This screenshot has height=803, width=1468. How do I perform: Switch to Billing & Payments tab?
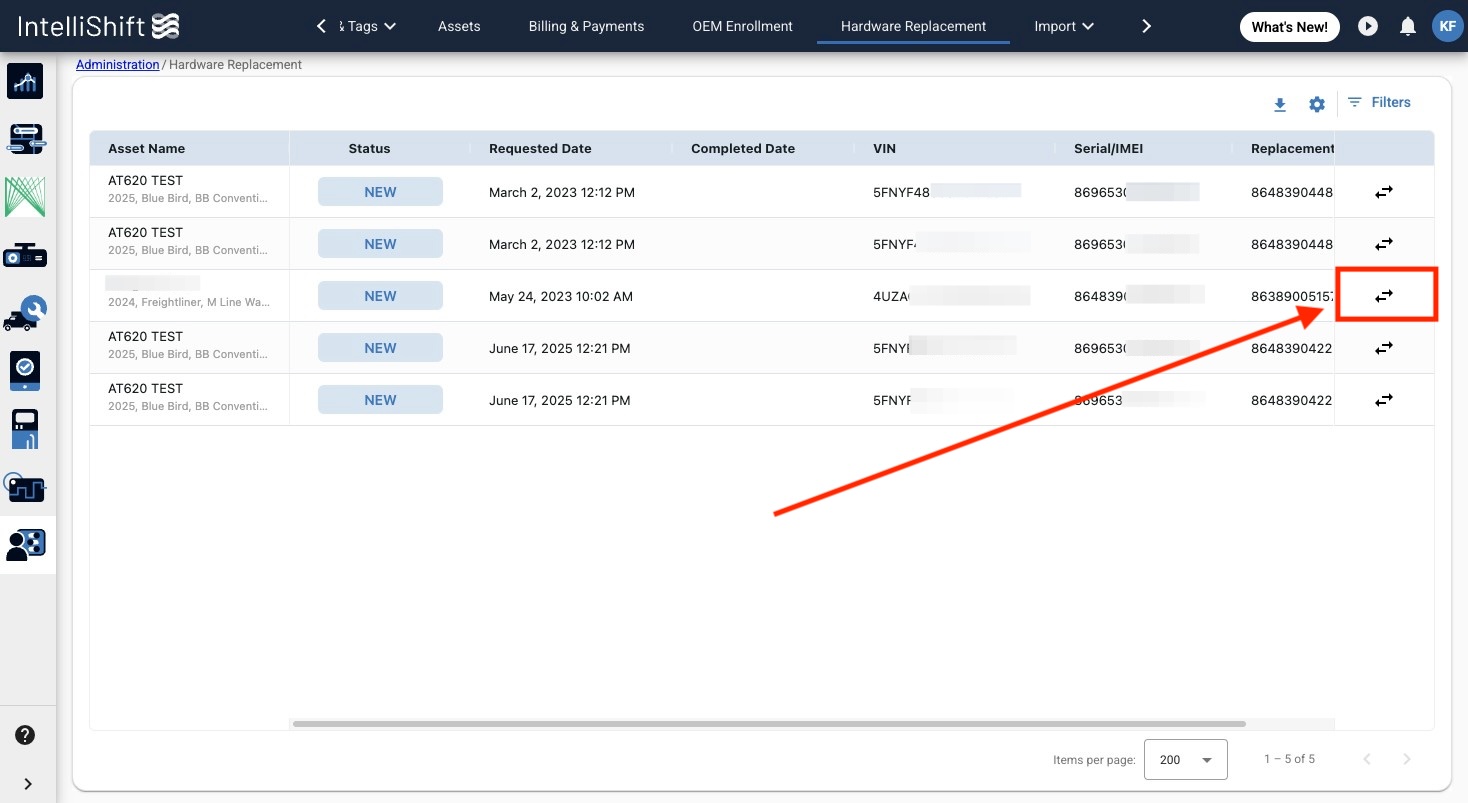click(x=586, y=26)
